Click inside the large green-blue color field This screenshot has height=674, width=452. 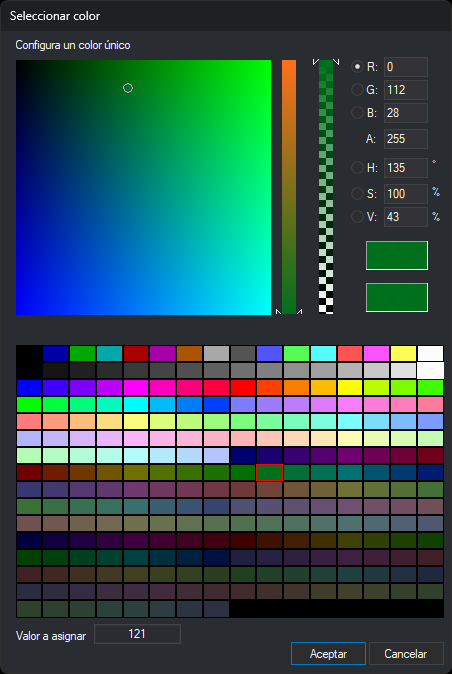pyautogui.click(x=144, y=187)
